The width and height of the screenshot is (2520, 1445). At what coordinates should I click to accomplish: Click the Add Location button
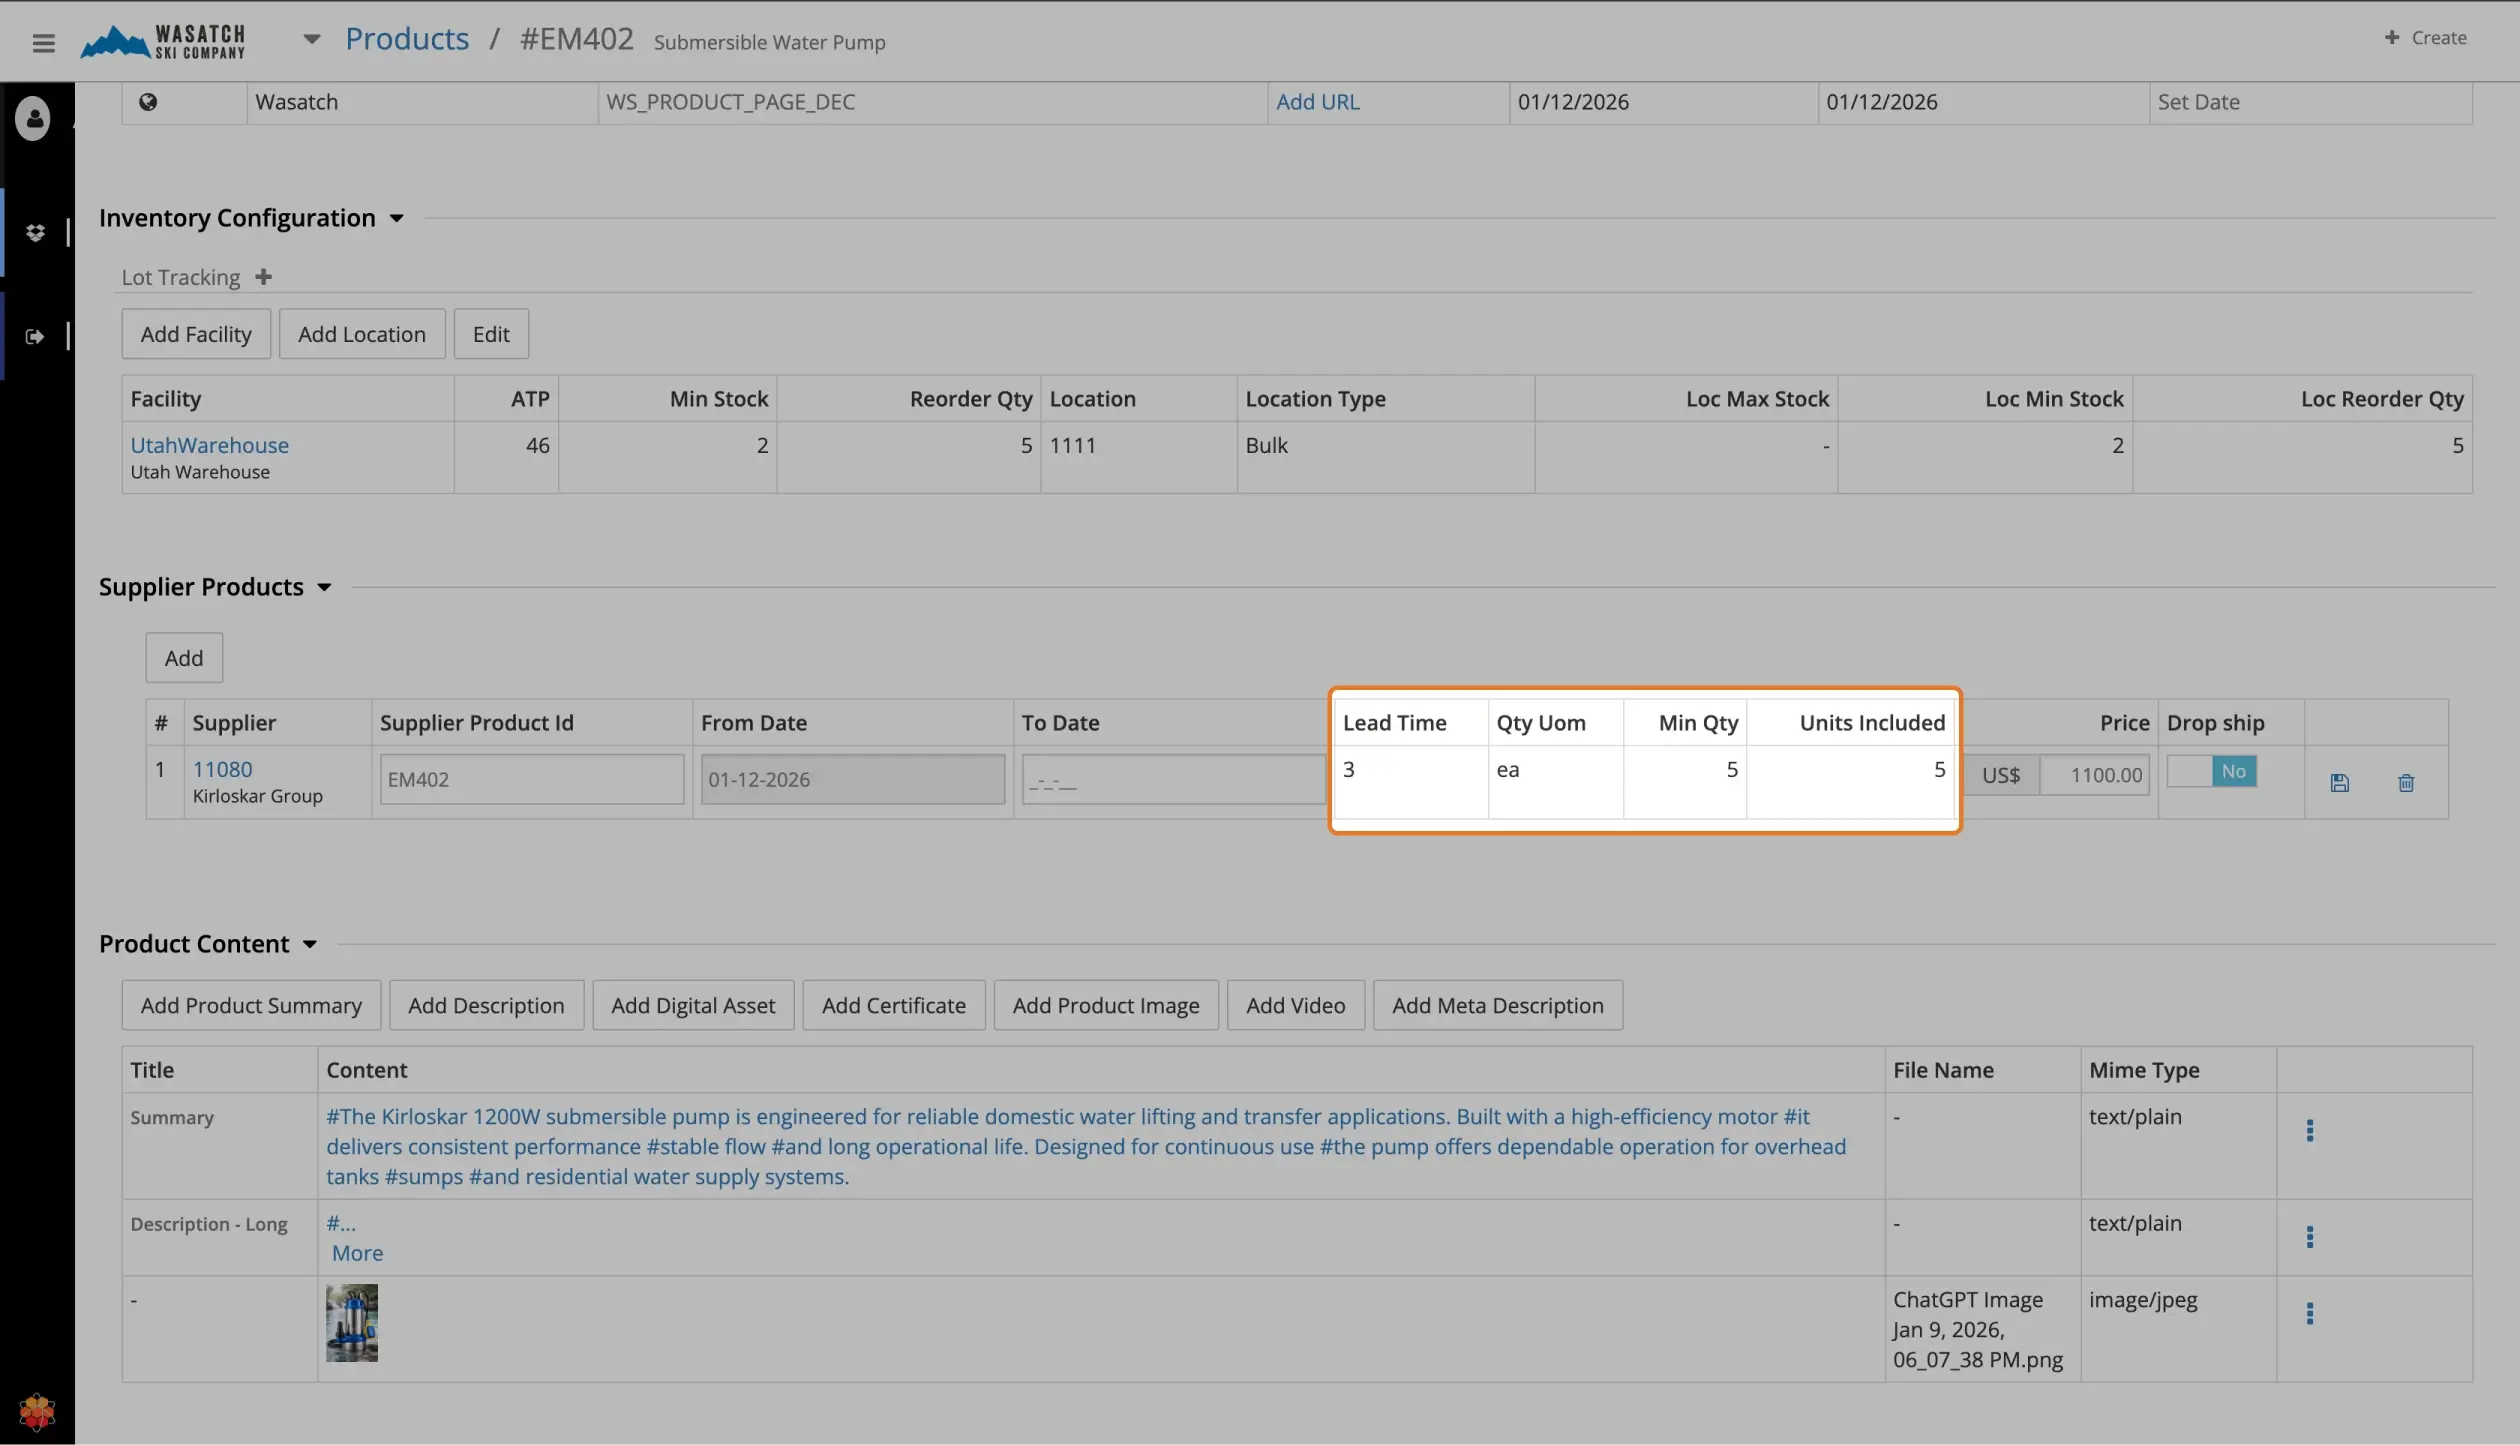(x=362, y=334)
